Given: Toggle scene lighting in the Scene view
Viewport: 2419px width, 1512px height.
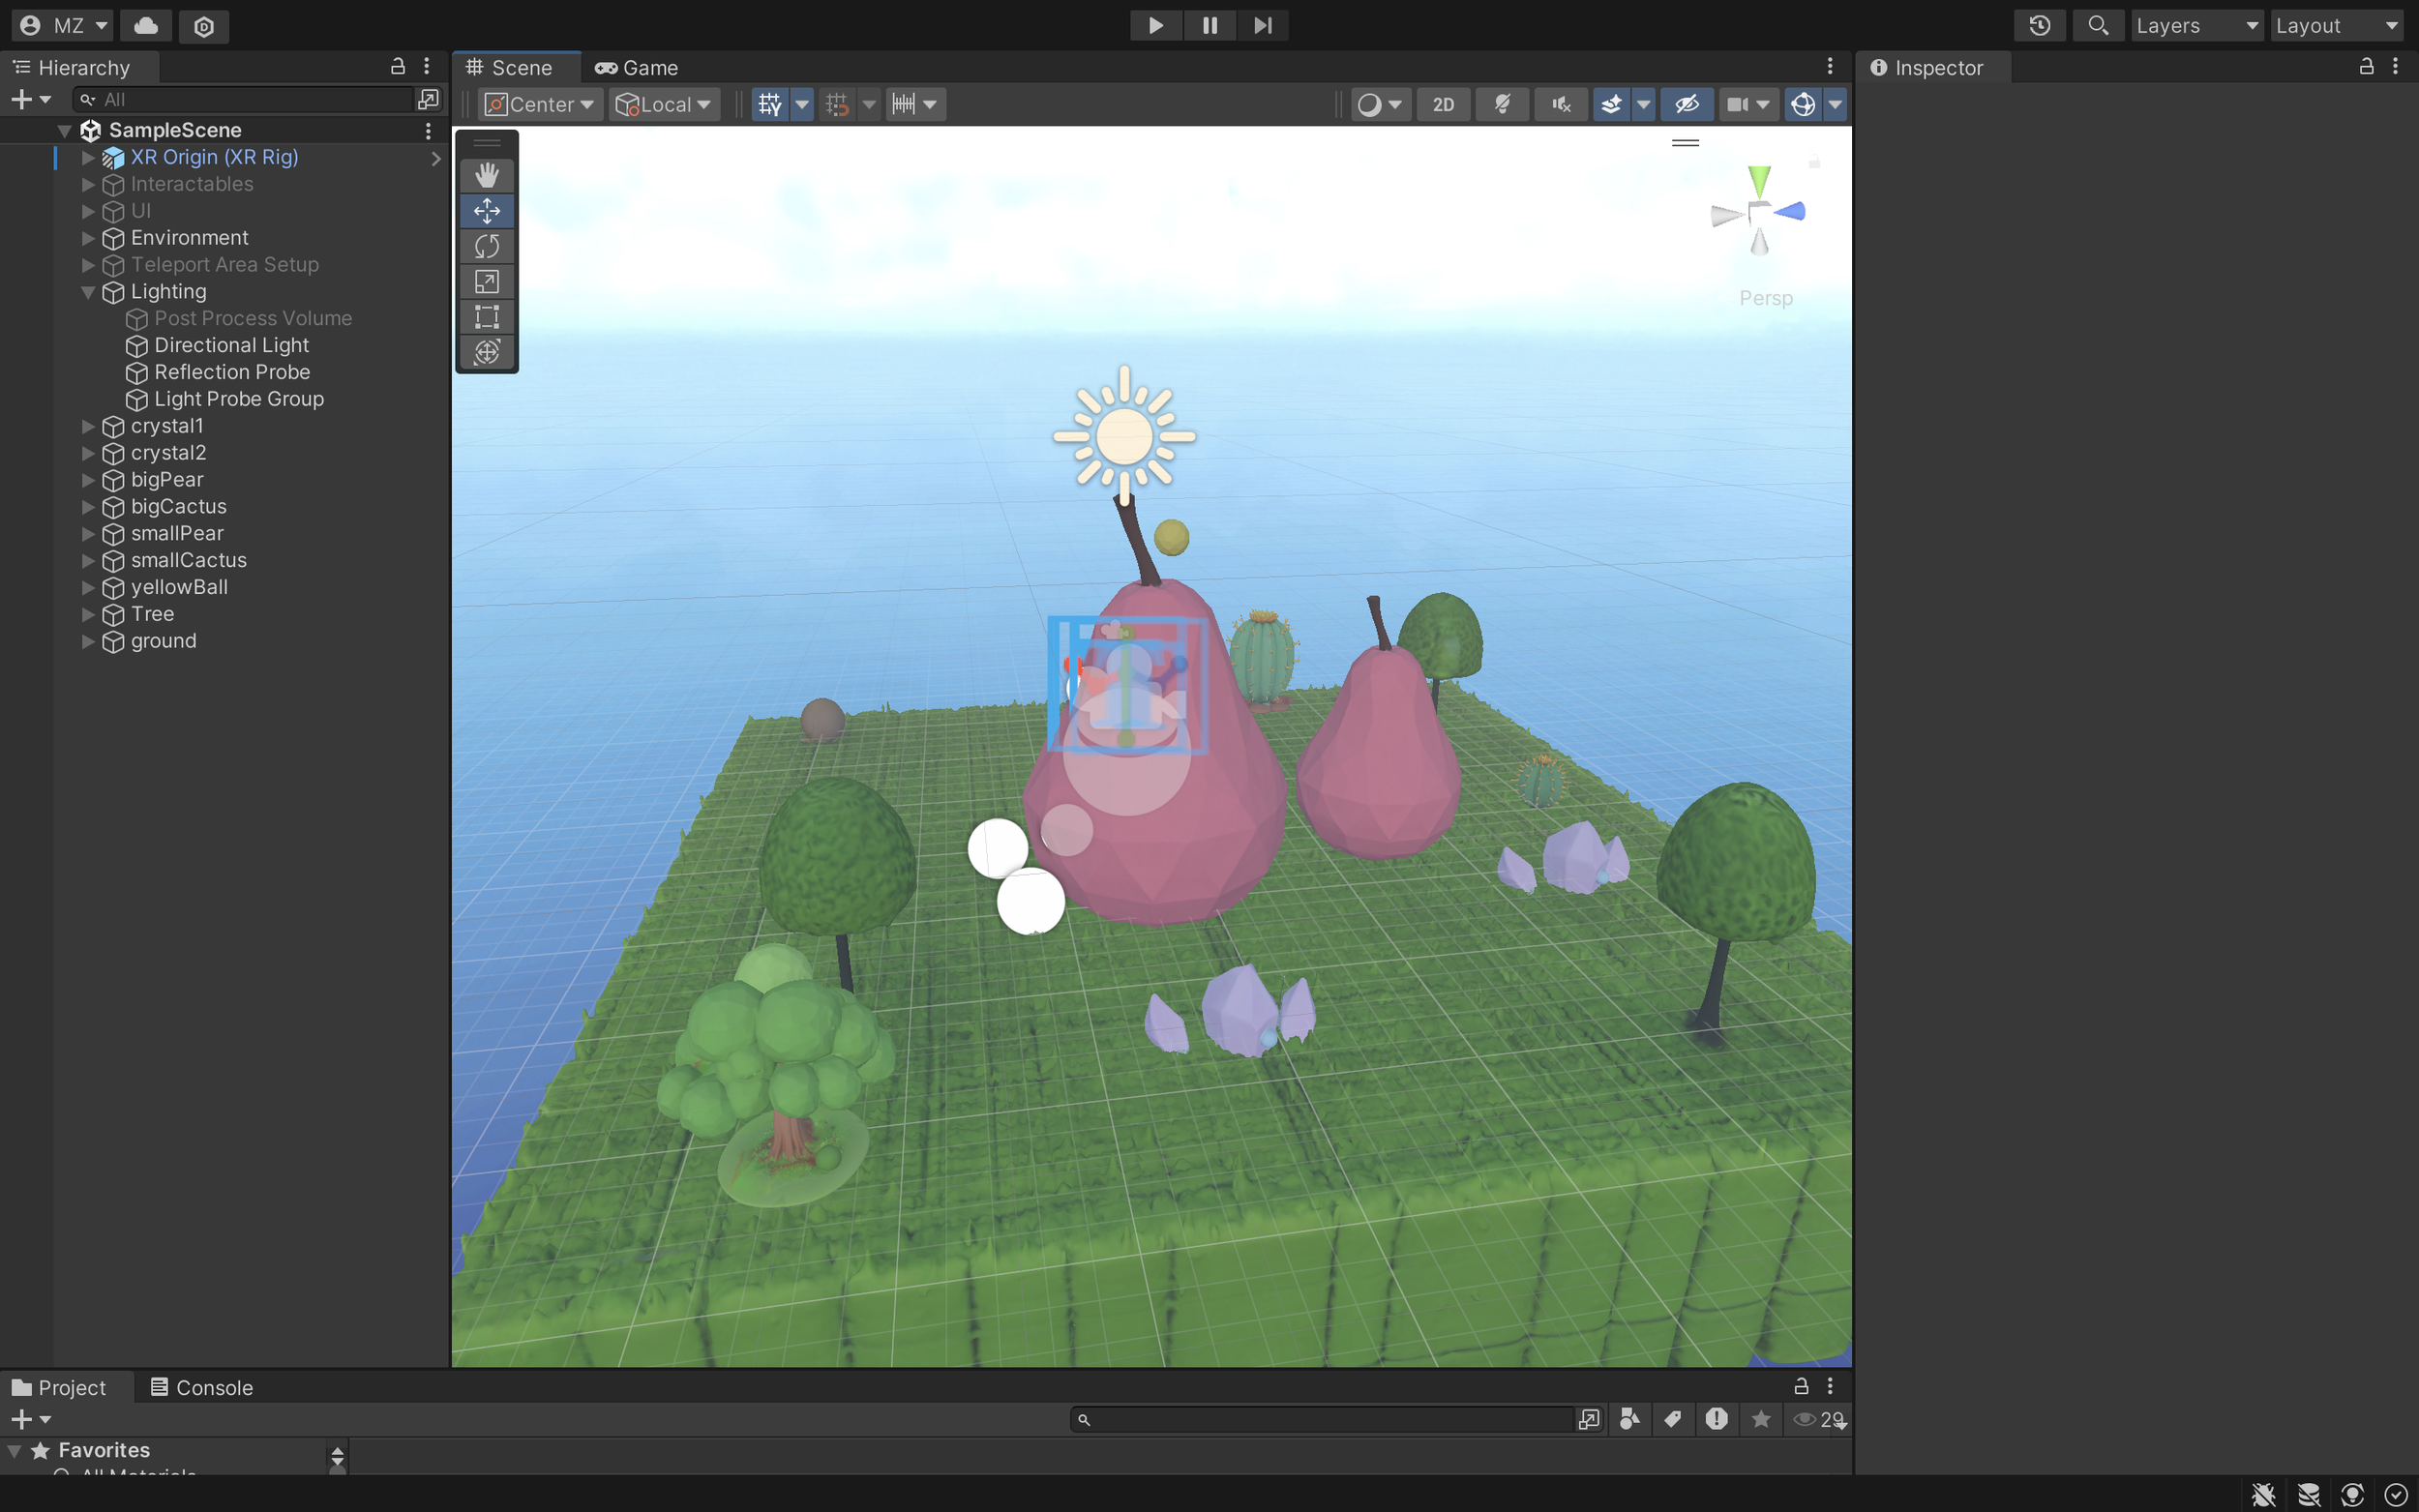Looking at the screenshot, I should click(1502, 104).
